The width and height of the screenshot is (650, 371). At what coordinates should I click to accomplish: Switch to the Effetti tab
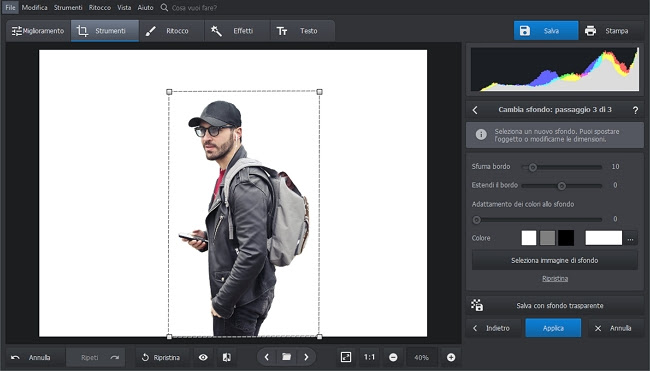pos(237,31)
